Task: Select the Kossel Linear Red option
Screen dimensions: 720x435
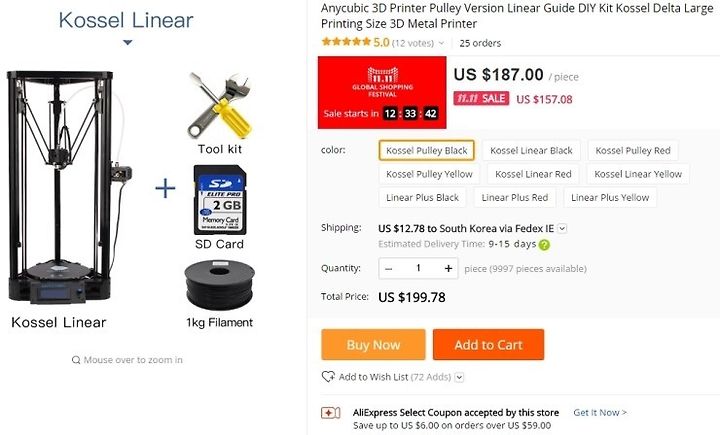Action: point(533,174)
